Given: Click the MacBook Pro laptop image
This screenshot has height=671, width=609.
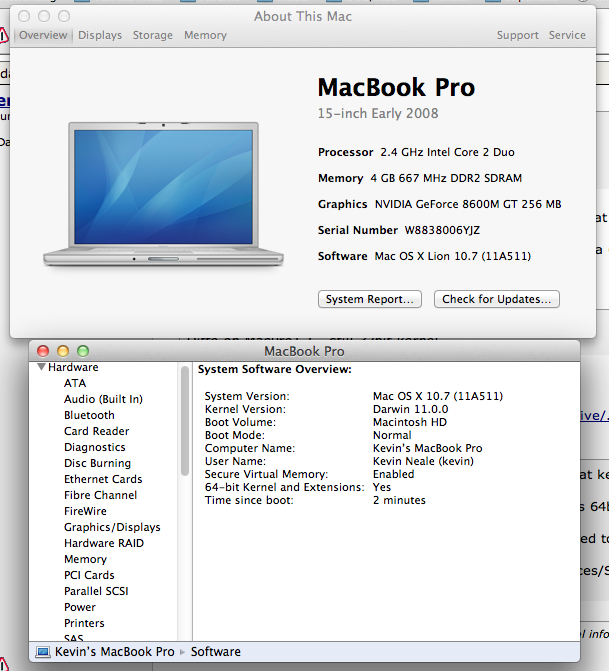Looking at the screenshot, I should pyautogui.click(x=163, y=194).
